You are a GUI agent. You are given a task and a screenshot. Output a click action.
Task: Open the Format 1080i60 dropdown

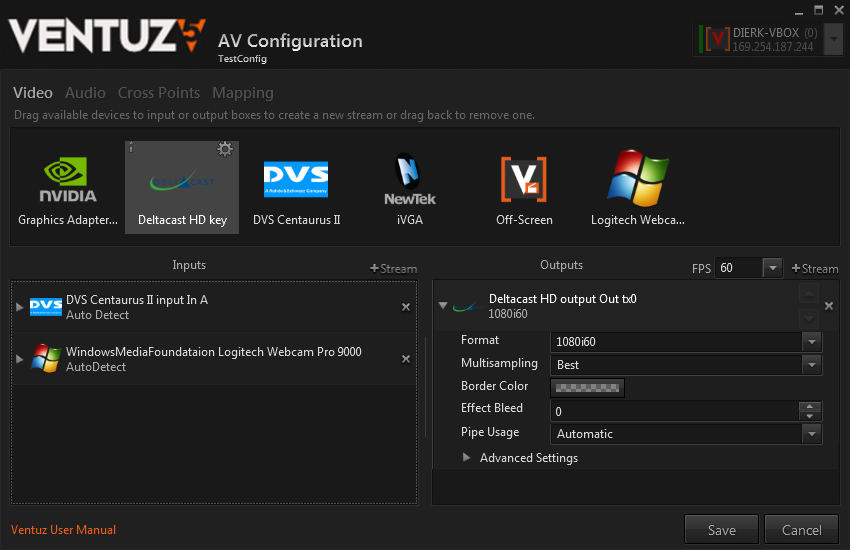[x=811, y=342]
